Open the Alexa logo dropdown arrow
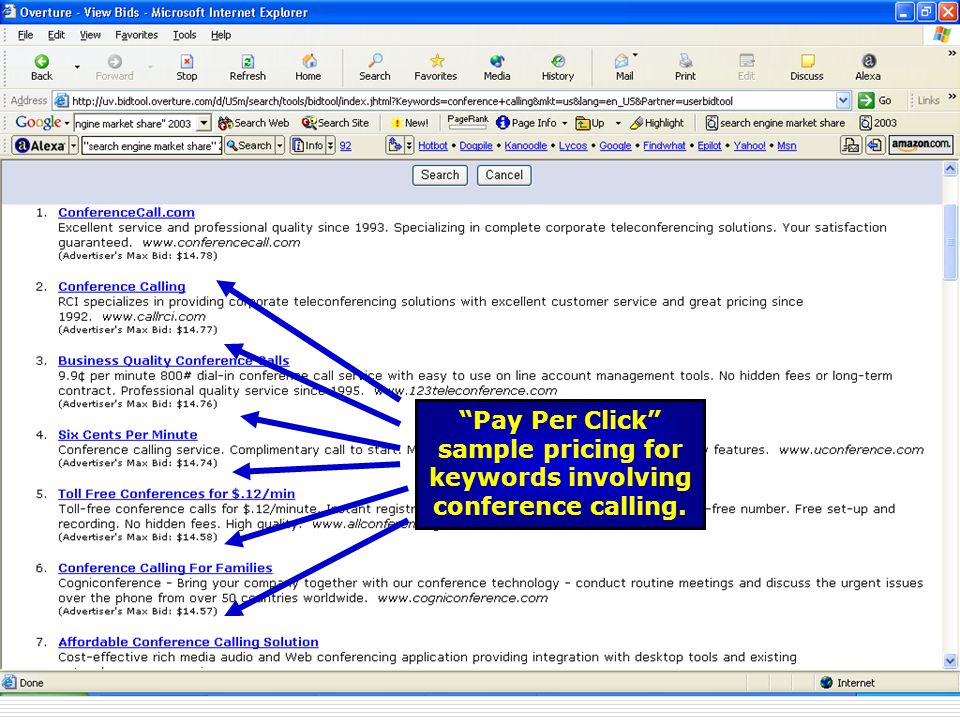 pos(73,146)
